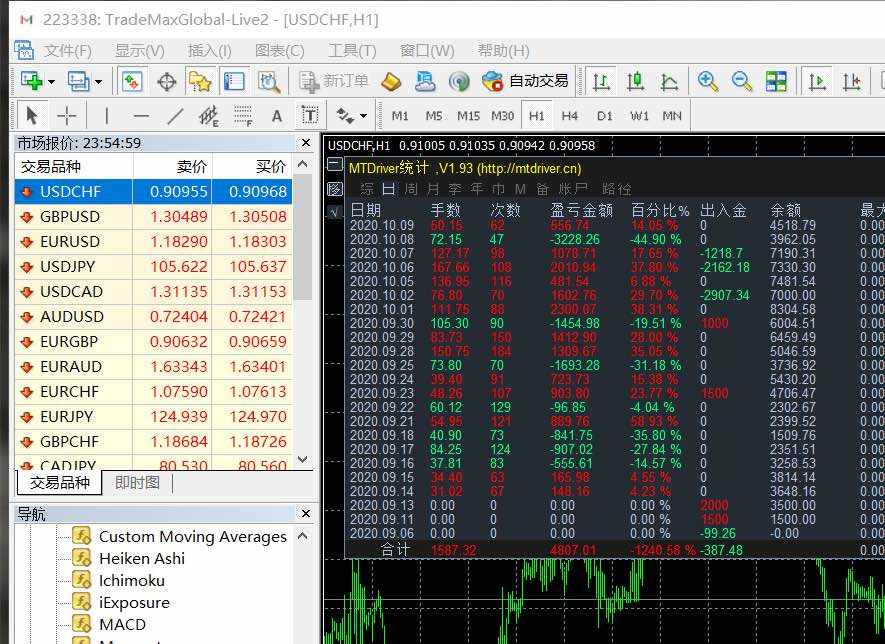This screenshot has height=644, width=885.
Task: Click the zoom out magnifier icon
Action: [742, 81]
